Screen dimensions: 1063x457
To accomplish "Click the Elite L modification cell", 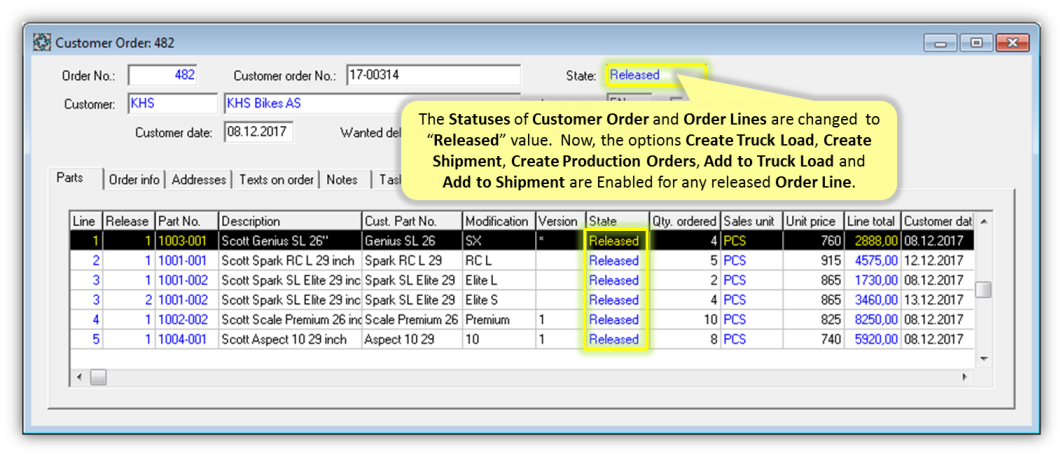I will pyautogui.click(x=498, y=280).
